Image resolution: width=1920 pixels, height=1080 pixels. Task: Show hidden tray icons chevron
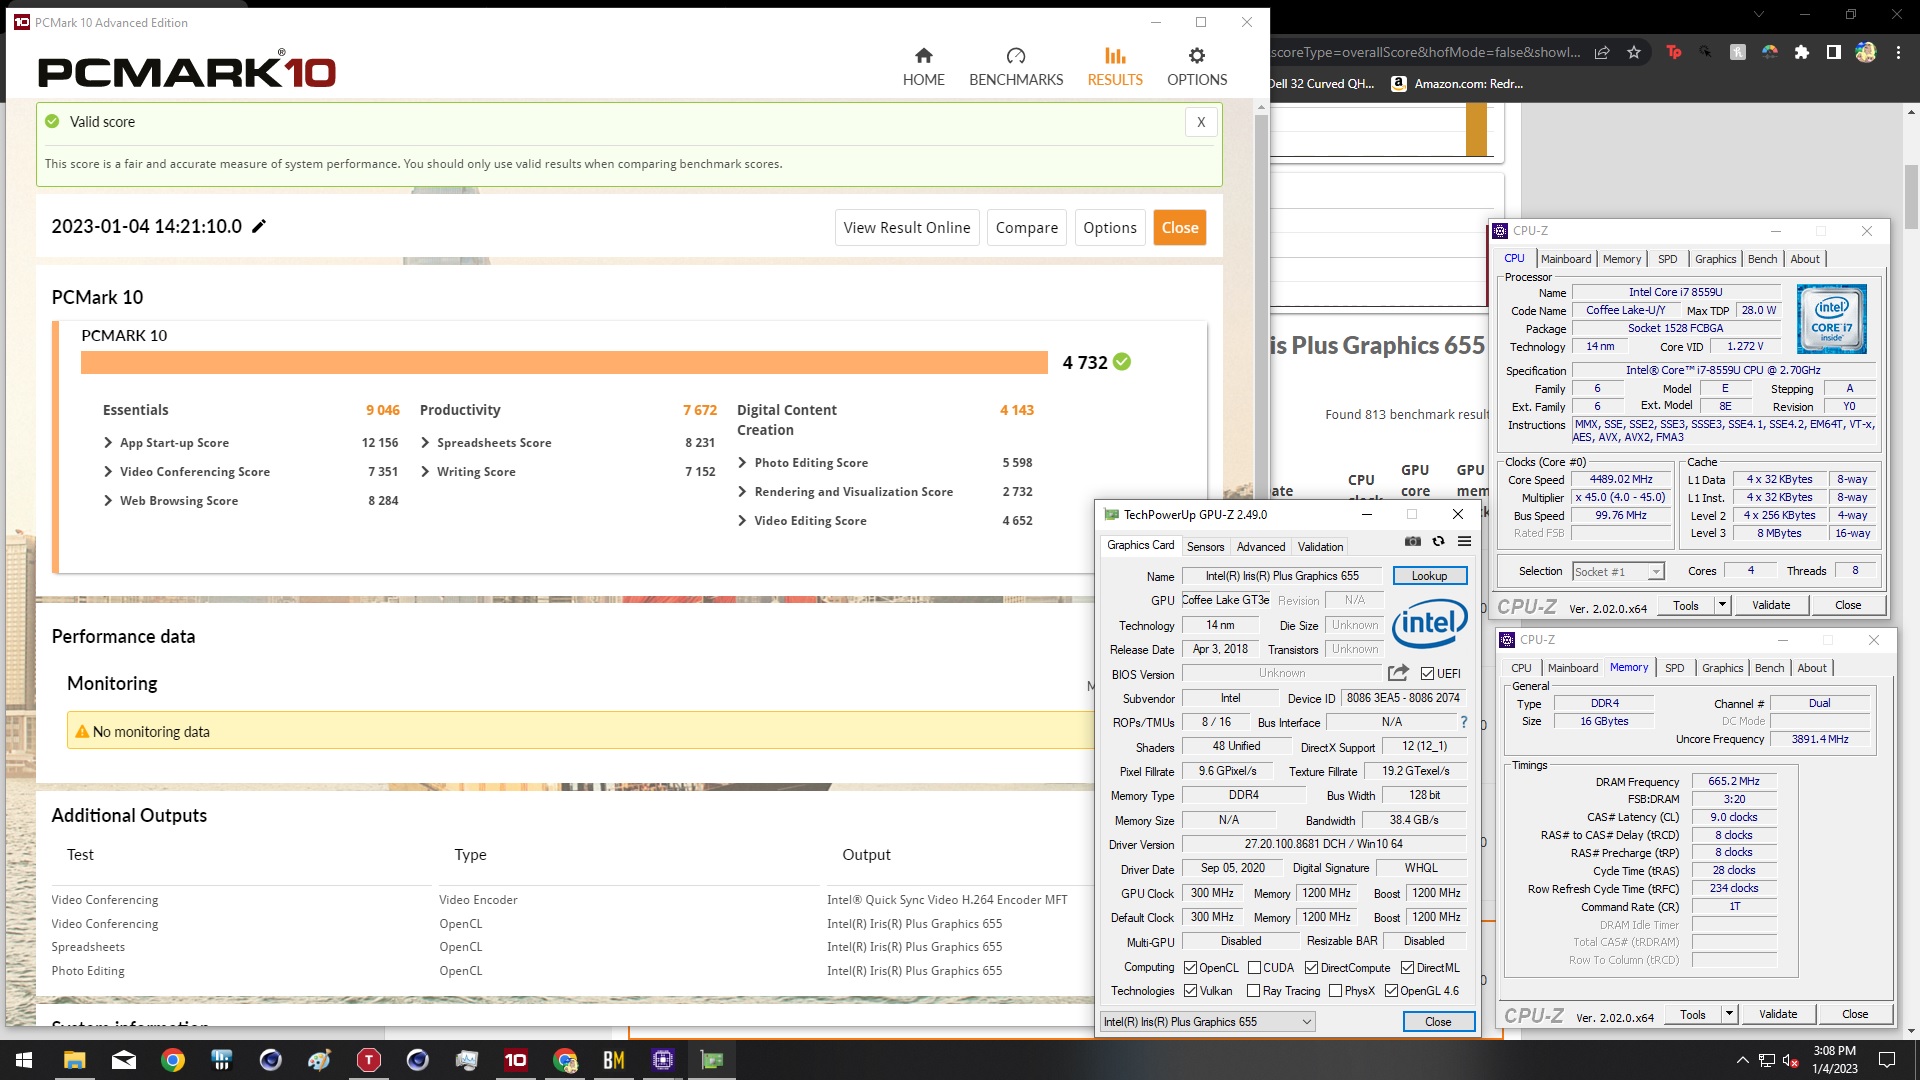click(1742, 1060)
